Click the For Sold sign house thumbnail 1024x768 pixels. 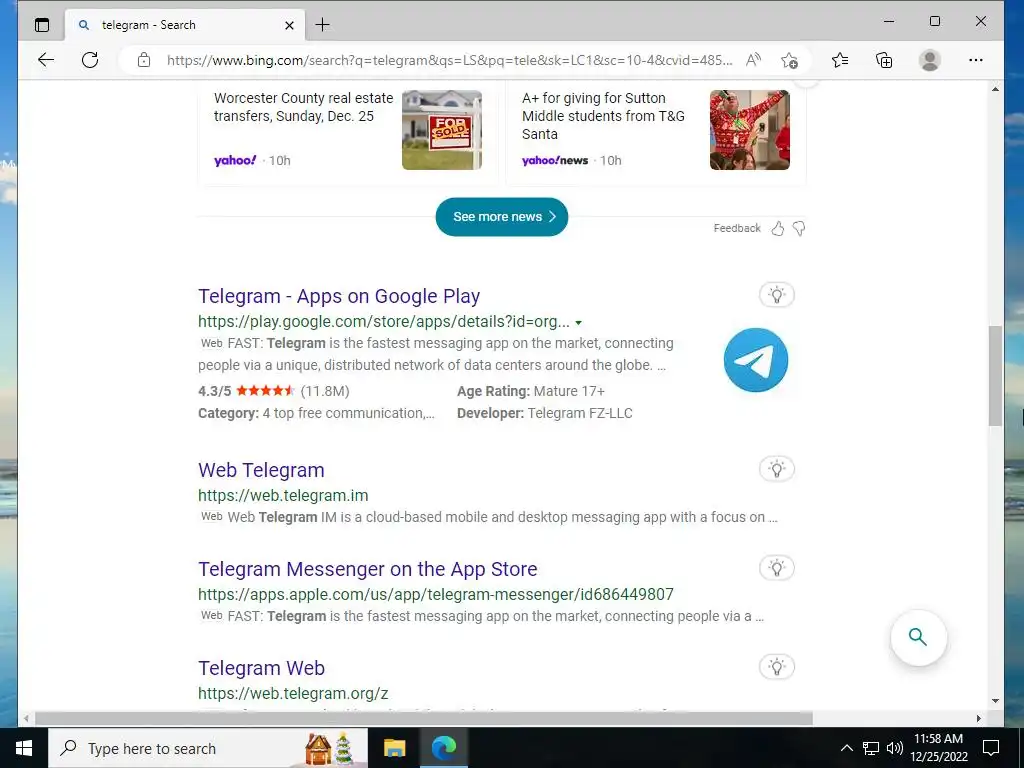(442, 130)
